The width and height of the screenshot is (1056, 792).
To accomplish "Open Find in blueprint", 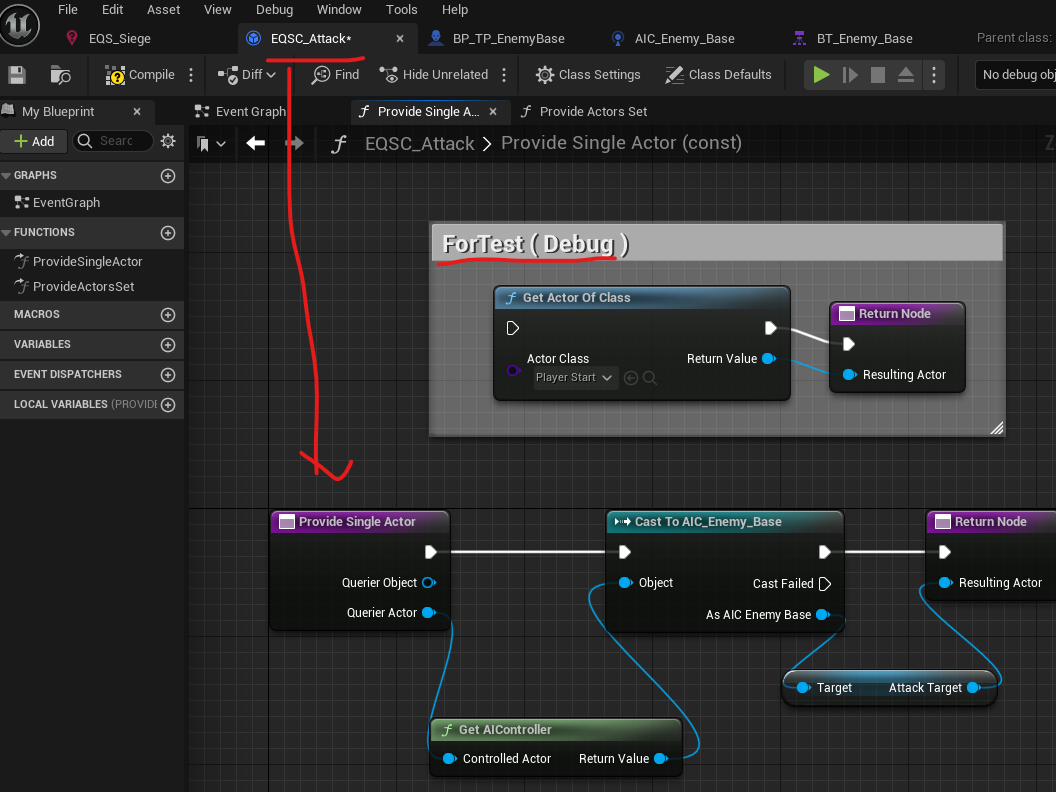I will [335, 75].
